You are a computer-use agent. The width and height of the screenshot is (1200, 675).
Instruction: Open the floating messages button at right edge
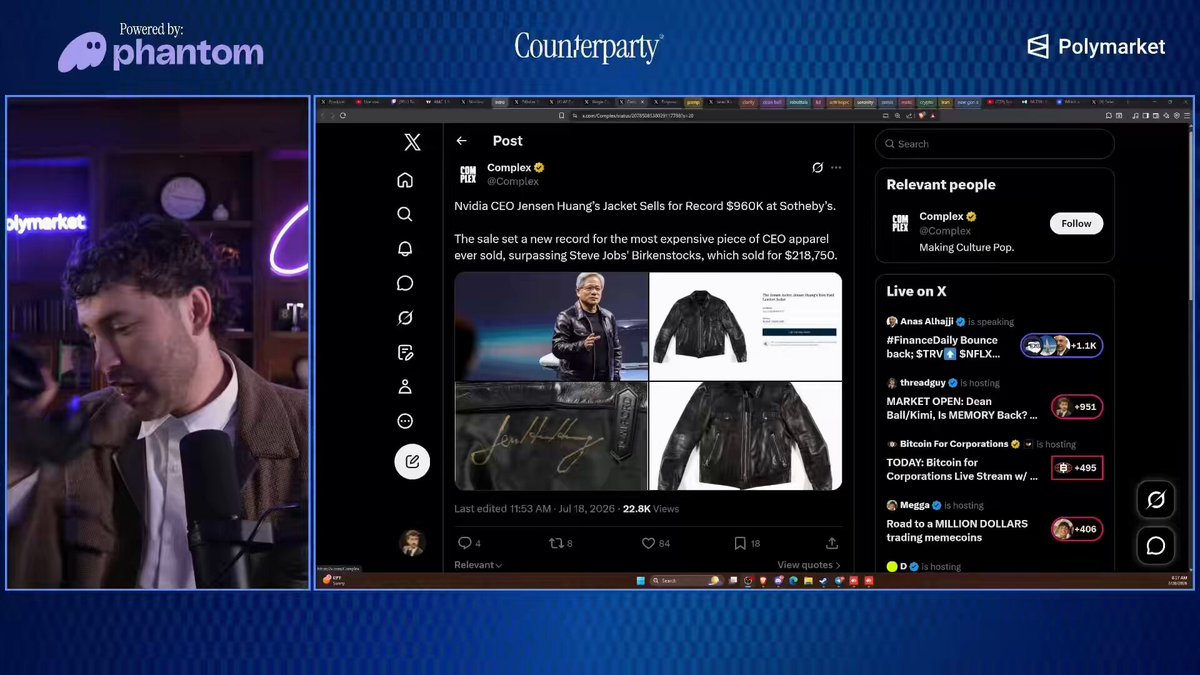(x=1156, y=546)
